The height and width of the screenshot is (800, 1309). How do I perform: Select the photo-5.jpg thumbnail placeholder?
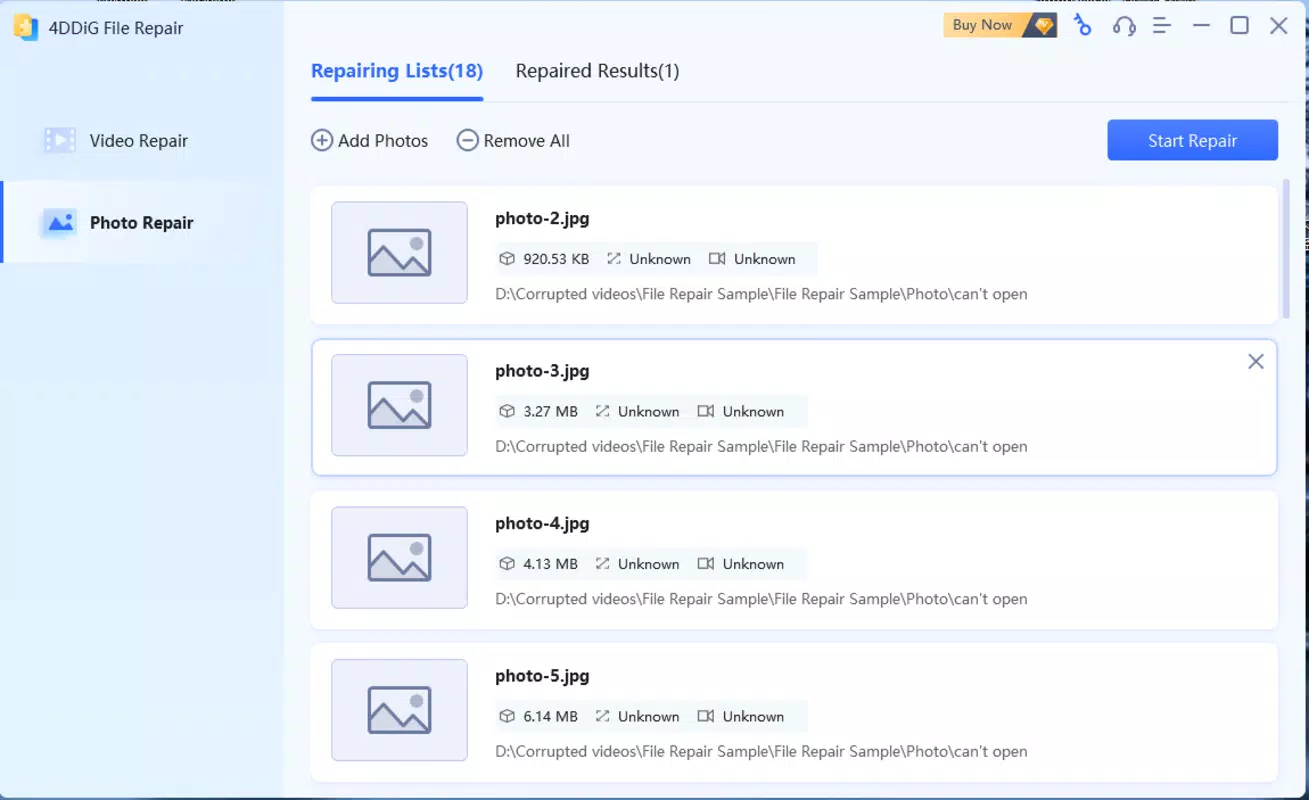[399, 710]
